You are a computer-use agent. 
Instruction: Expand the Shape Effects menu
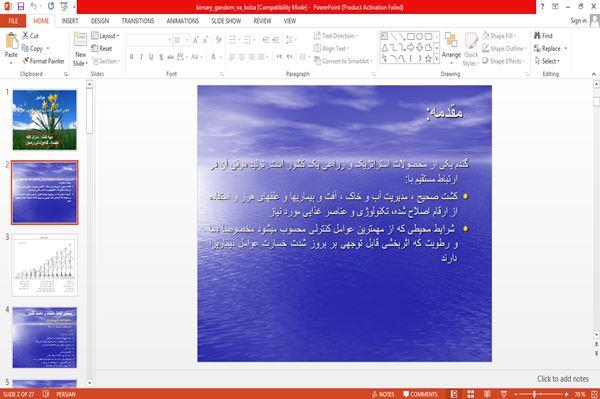click(504, 61)
